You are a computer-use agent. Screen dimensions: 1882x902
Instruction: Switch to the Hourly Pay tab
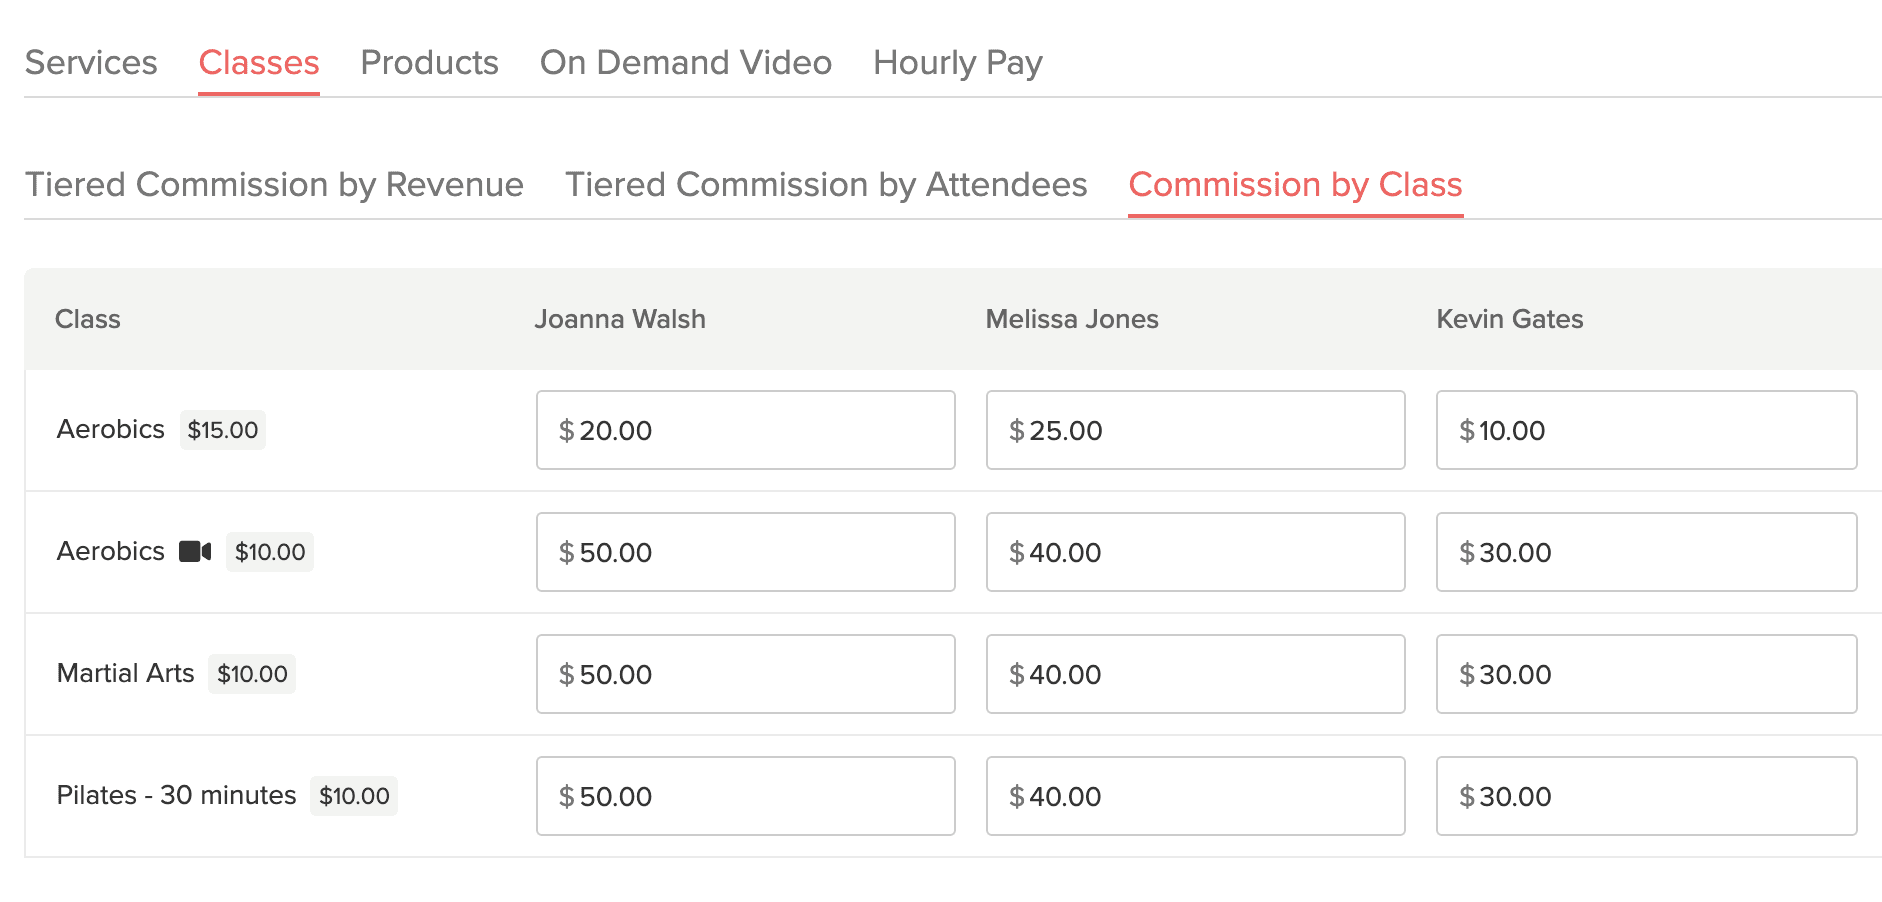point(956,62)
